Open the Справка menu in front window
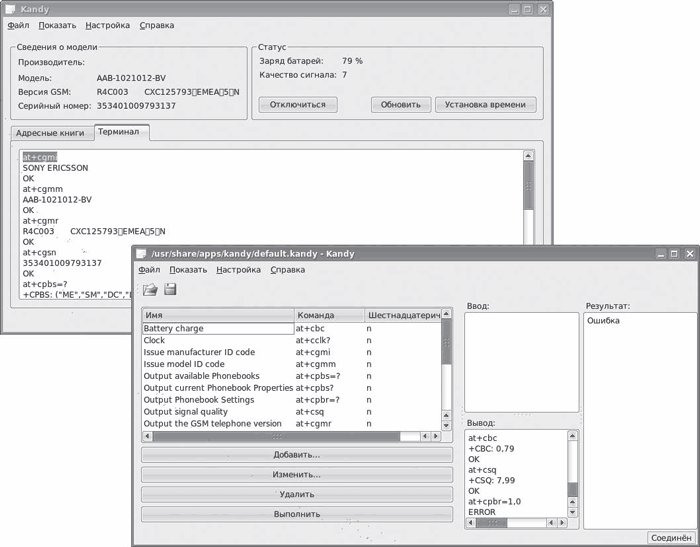The image size is (700, 547). point(288,270)
